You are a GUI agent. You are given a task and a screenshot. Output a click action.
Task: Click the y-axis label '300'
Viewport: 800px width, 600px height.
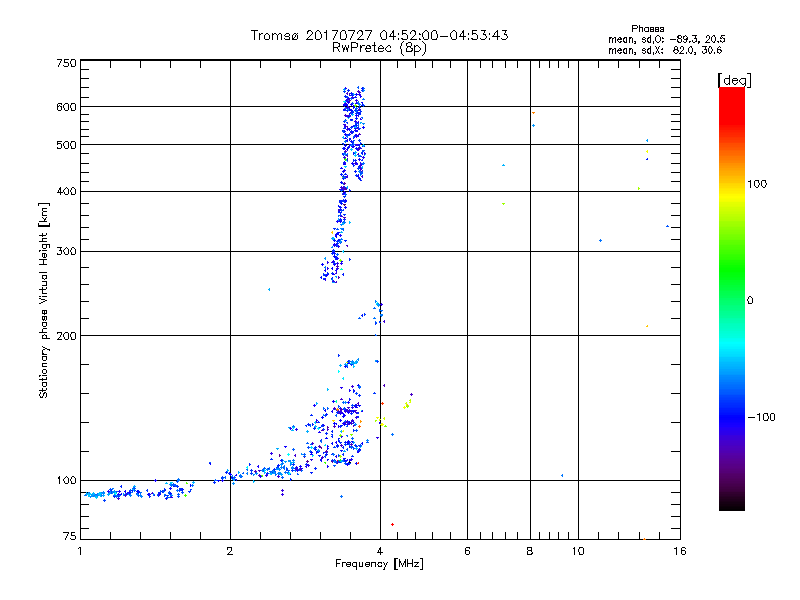click(66, 252)
